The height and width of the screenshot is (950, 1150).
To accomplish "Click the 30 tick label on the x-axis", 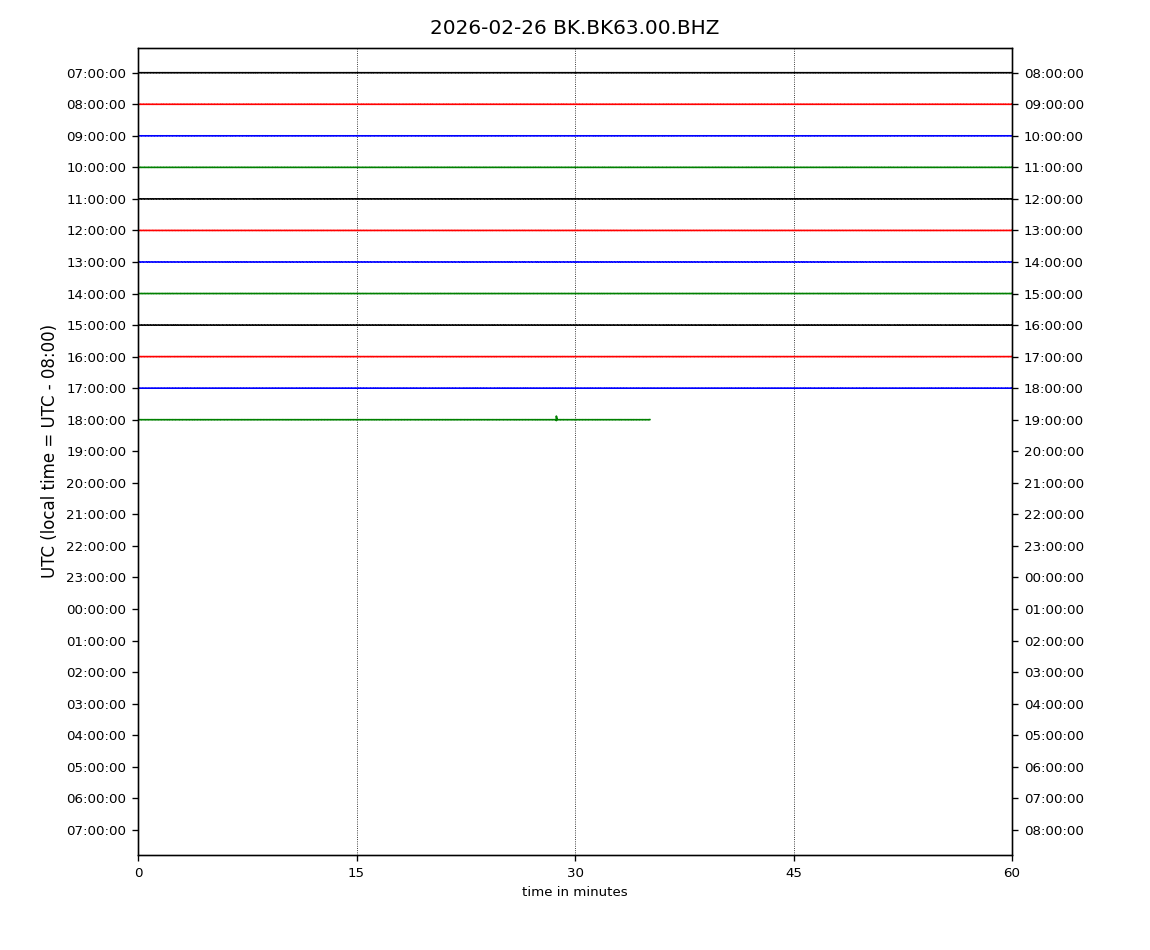I will coord(575,873).
